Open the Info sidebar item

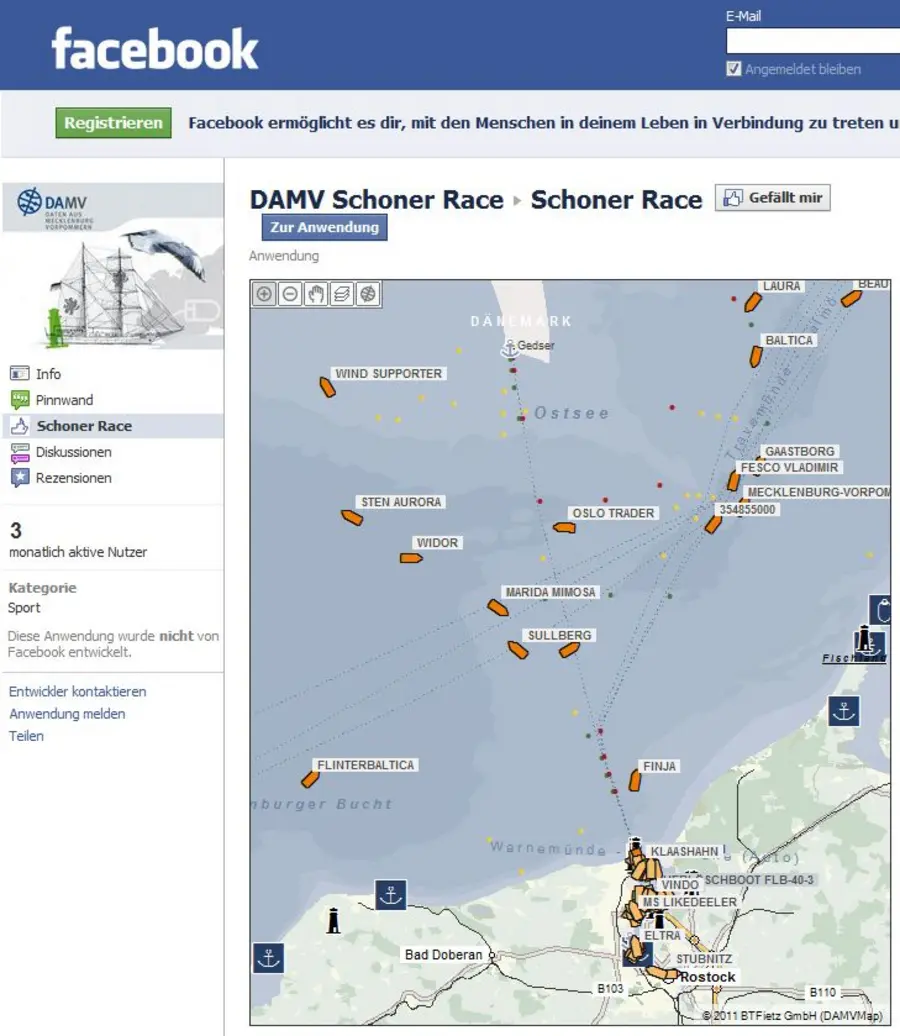[48, 374]
